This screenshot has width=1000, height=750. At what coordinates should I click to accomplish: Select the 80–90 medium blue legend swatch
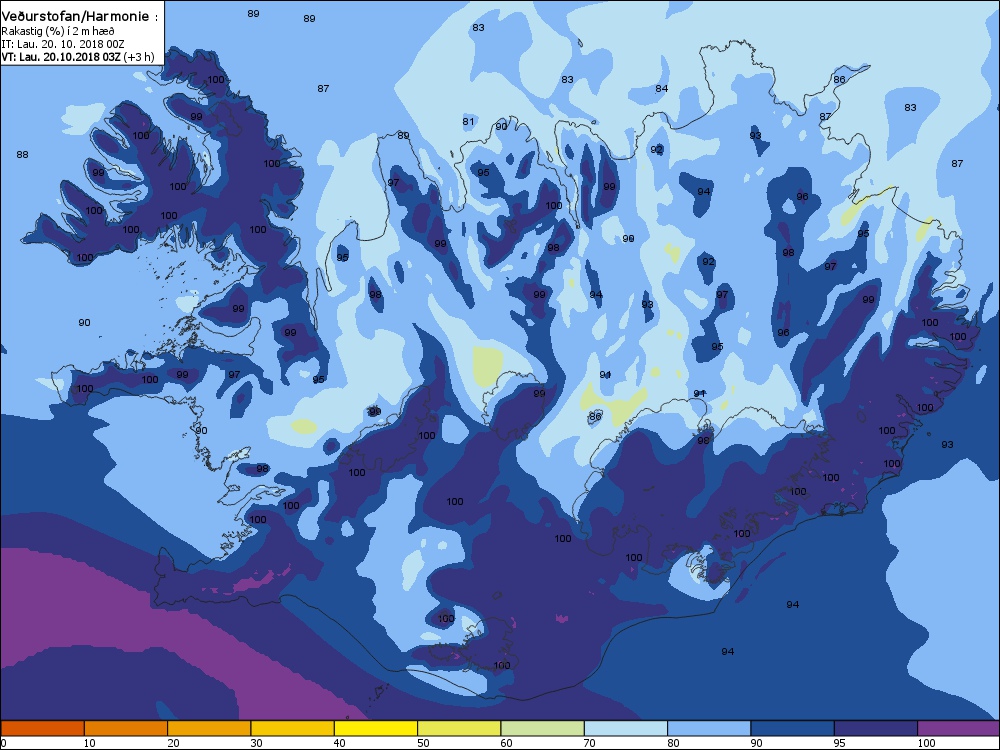click(x=709, y=728)
